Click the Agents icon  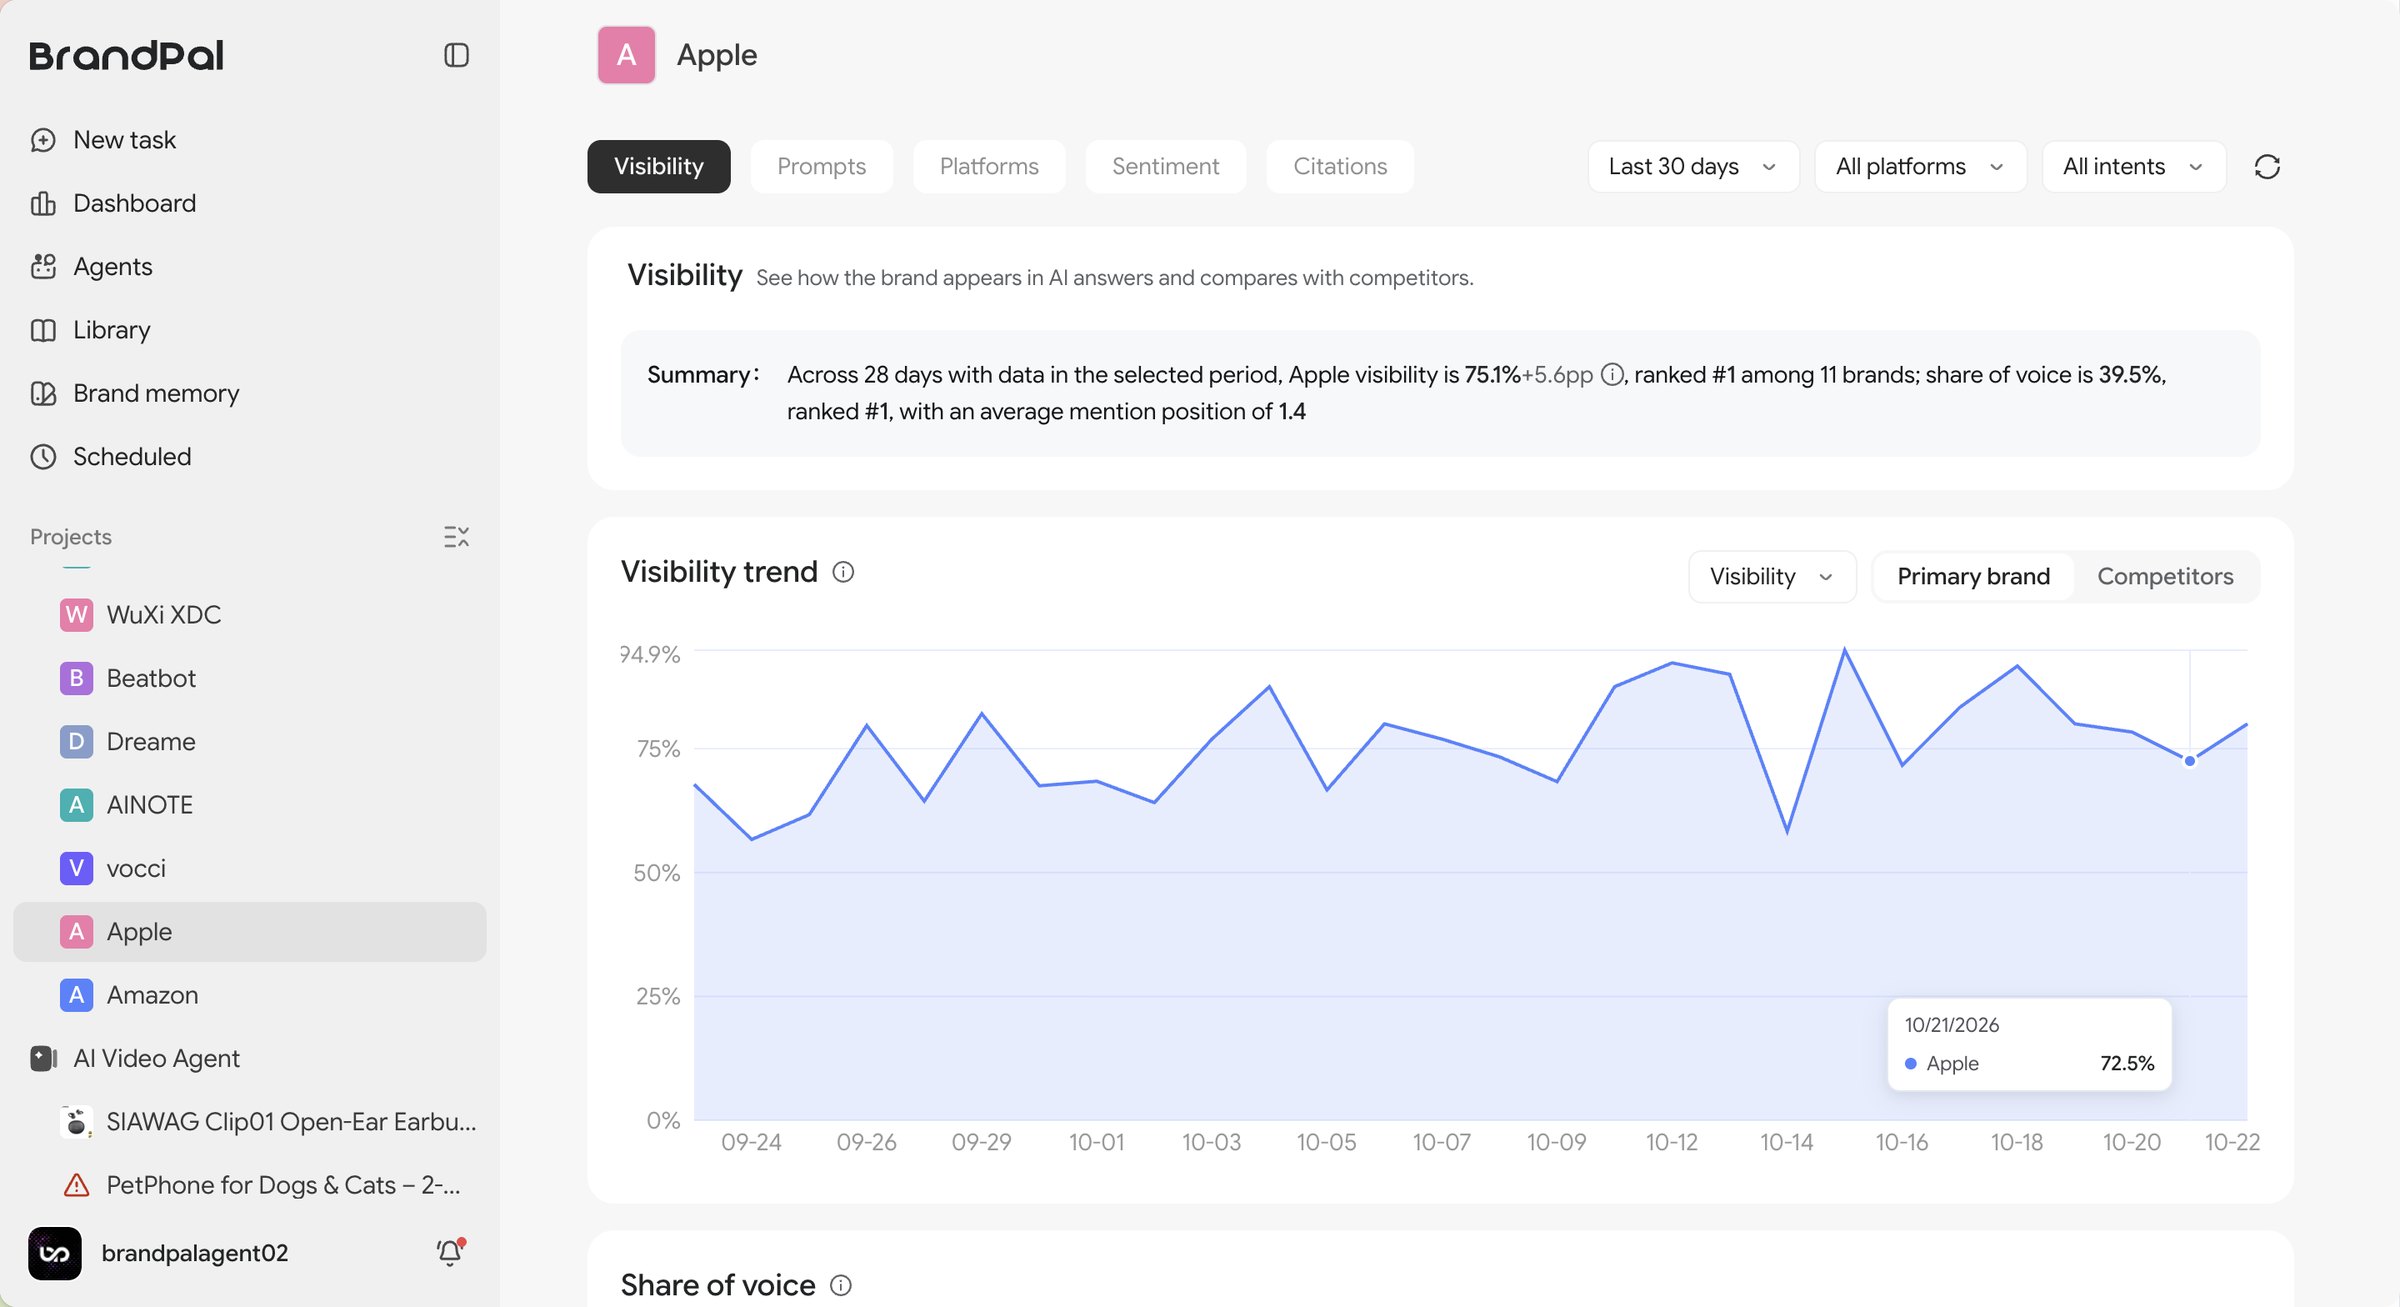tap(43, 266)
